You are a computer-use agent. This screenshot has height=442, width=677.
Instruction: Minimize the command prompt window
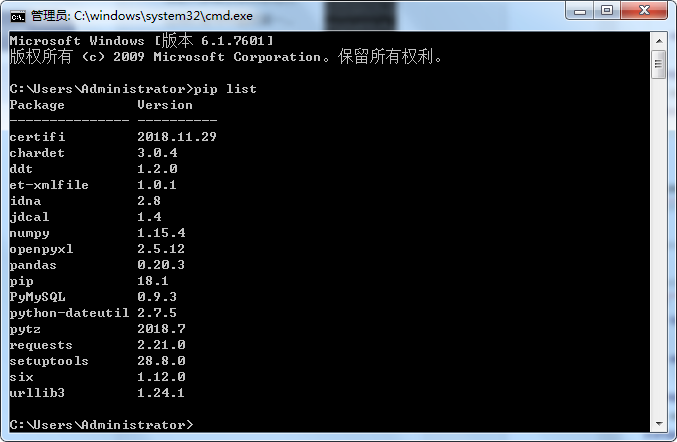(580, 11)
